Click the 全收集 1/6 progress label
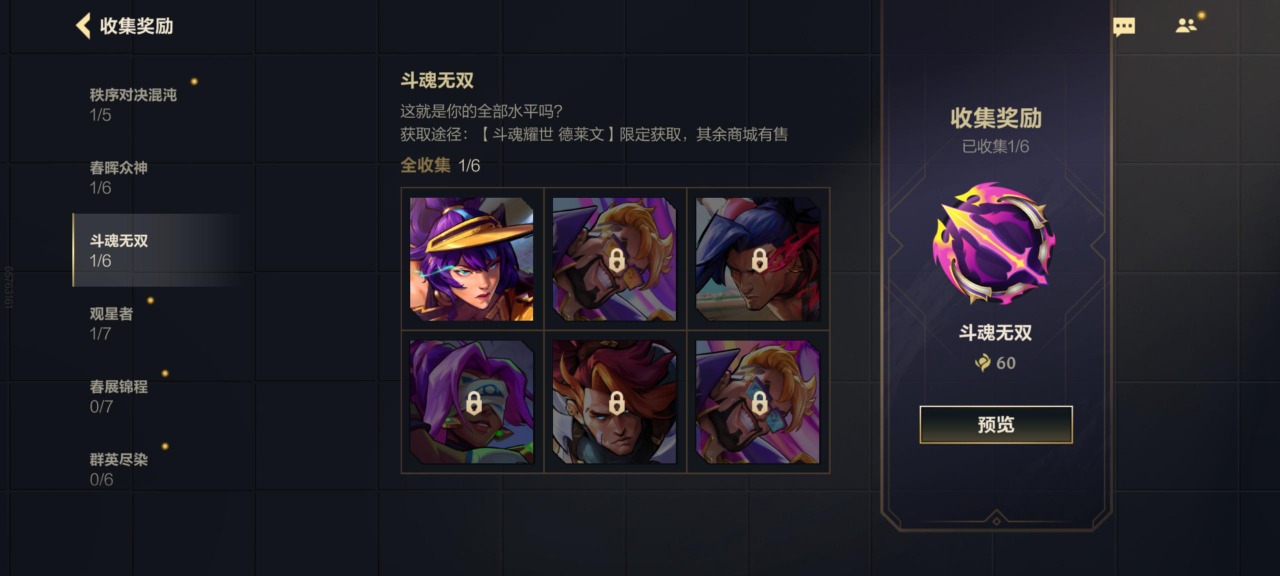The height and width of the screenshot is (576, 1280). pyautogui.click(x=440, y=165)
